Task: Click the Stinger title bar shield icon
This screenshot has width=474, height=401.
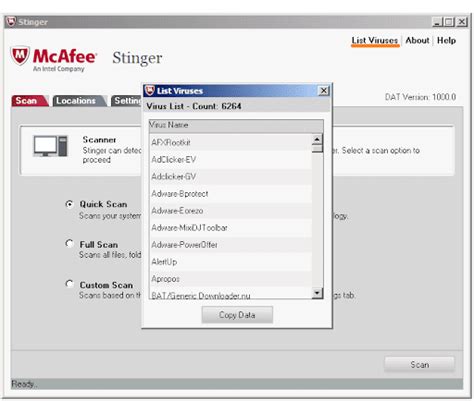Action: [11, 22]
